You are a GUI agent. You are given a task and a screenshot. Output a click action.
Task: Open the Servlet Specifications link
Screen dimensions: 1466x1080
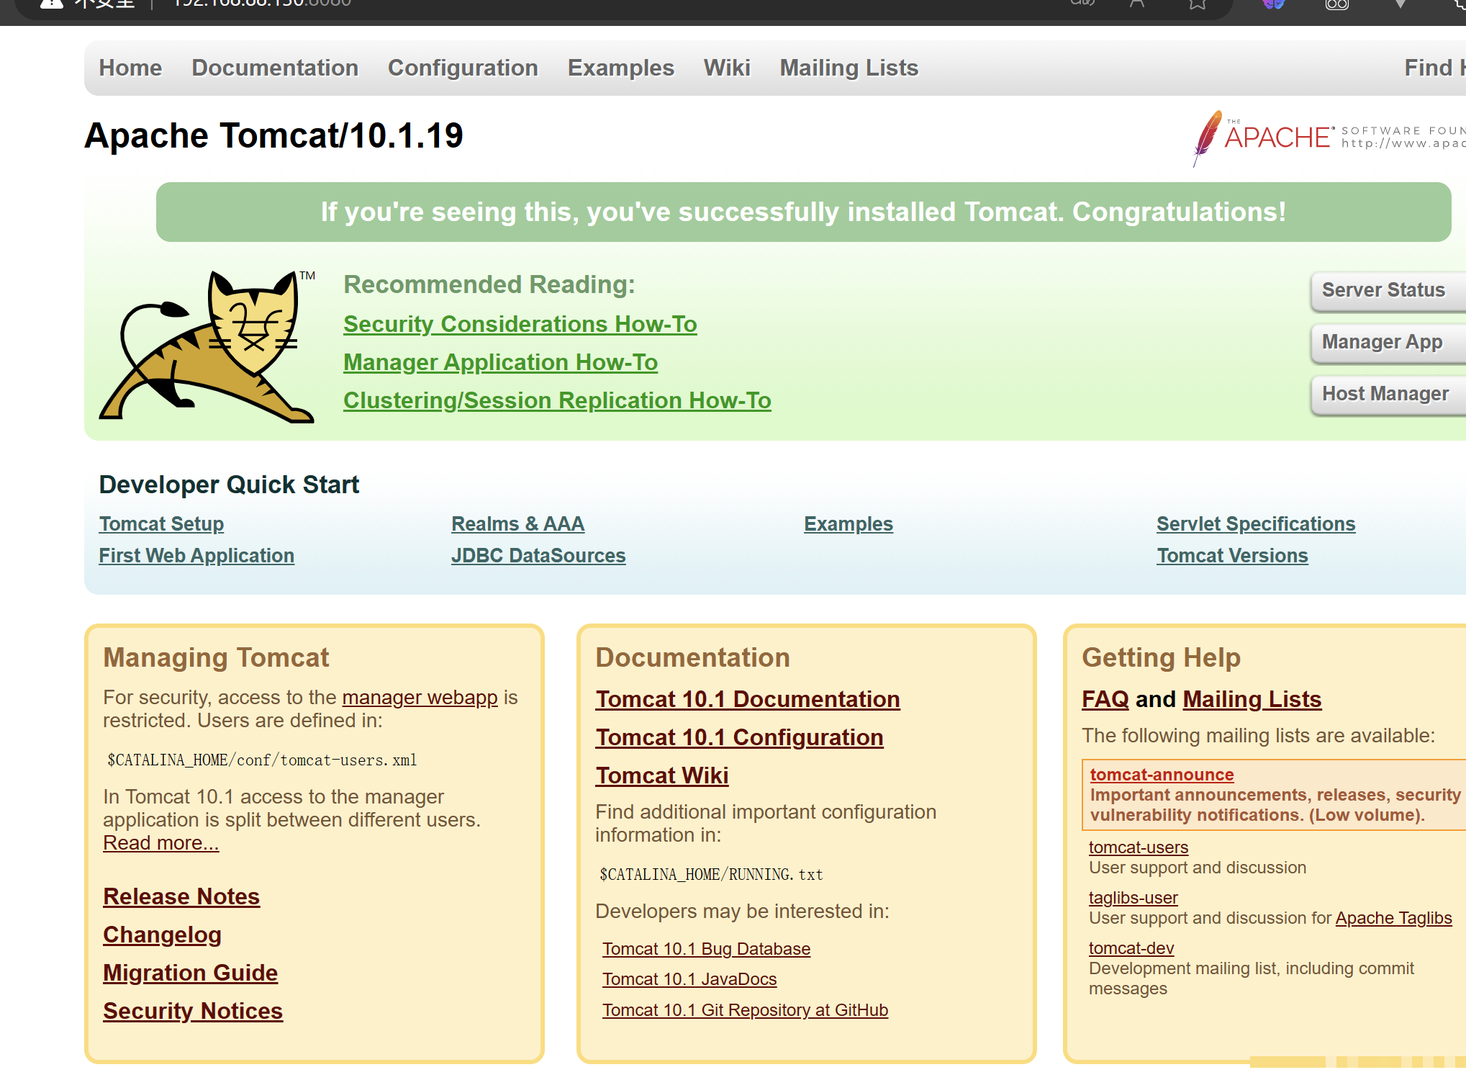point(1256,524)
